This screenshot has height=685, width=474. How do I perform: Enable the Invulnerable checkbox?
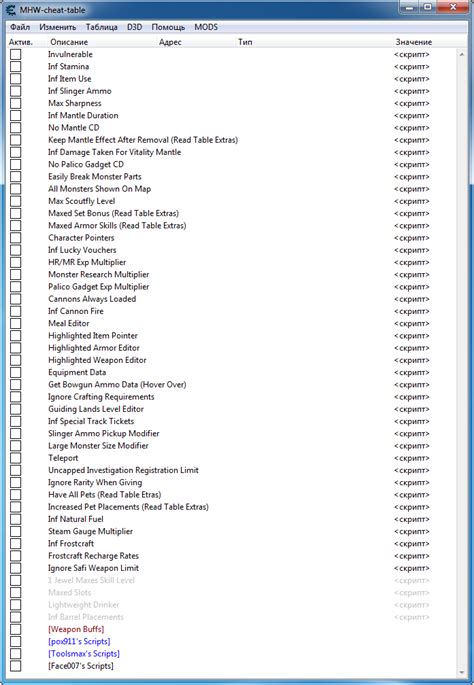tap(16, 54)
